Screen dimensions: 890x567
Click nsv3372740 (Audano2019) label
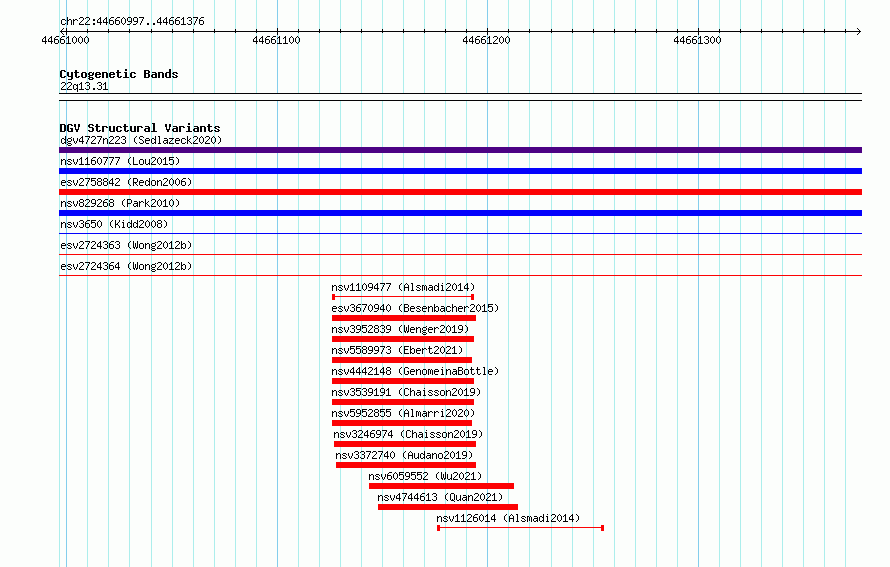(x=404, y=455)
